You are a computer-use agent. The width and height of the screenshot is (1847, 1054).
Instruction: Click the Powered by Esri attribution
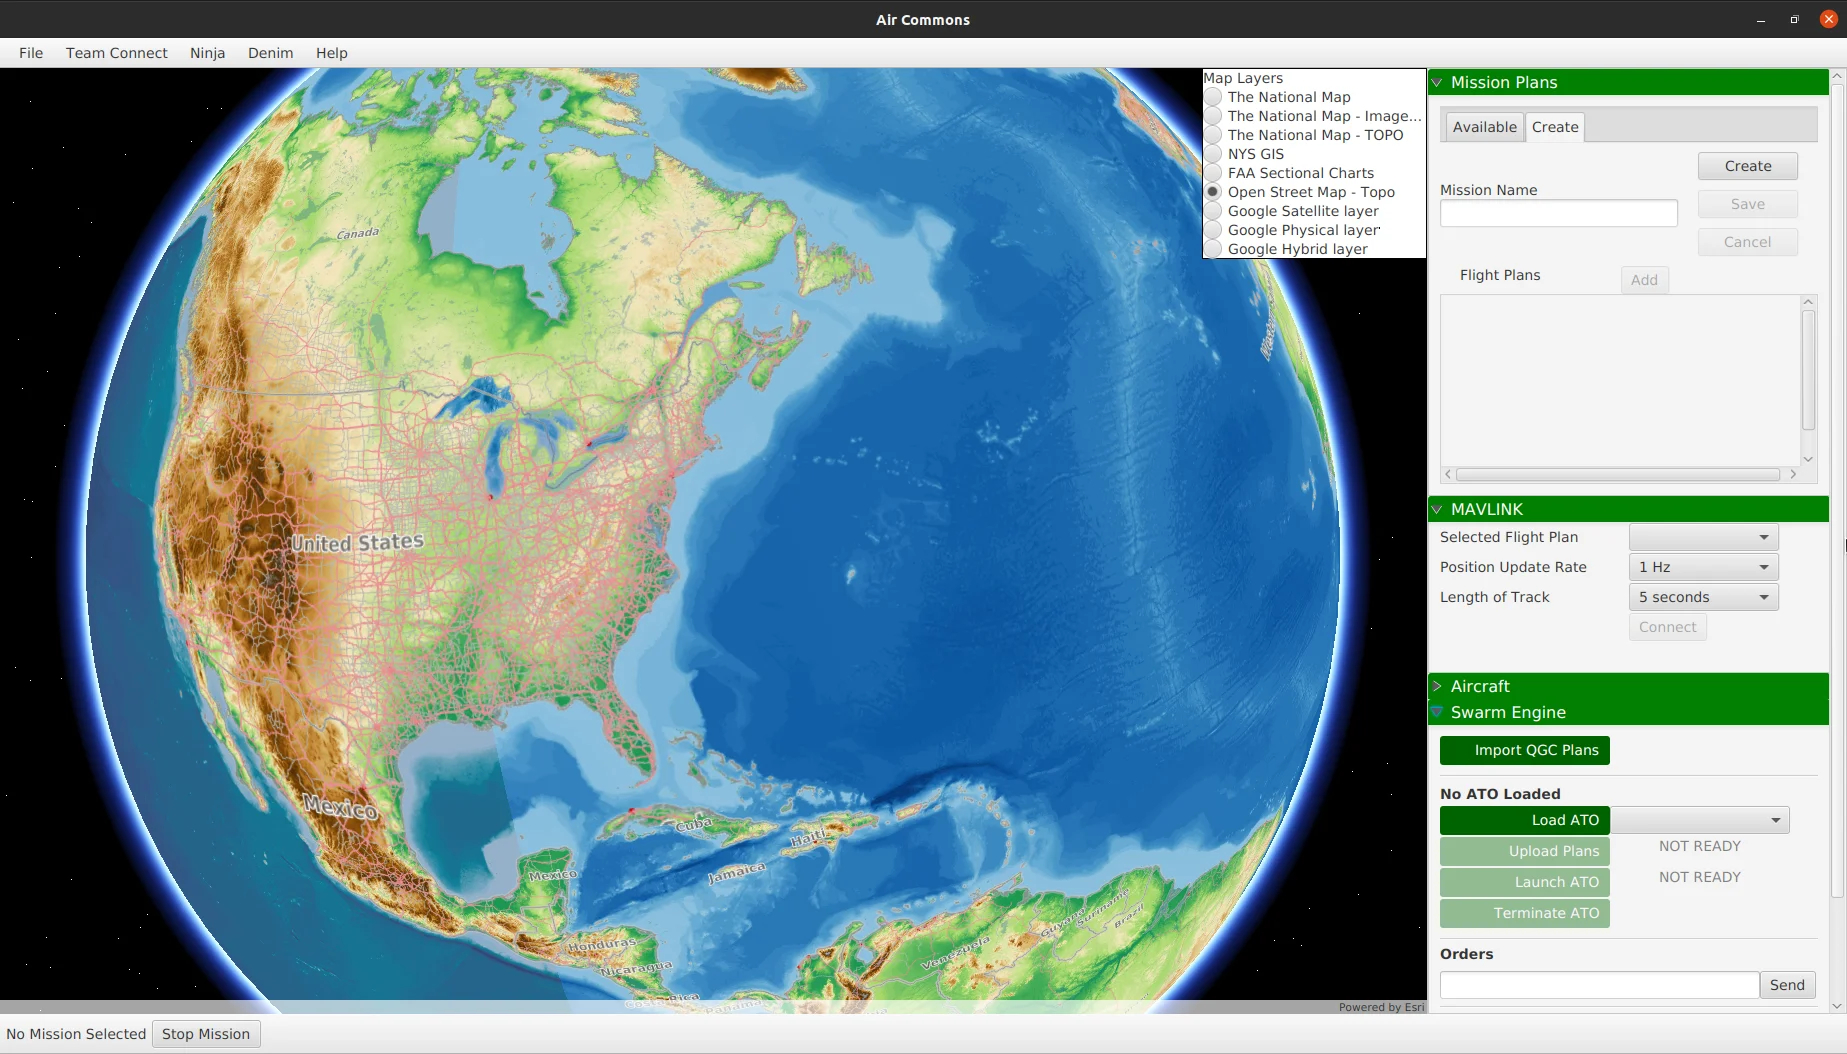[1381, 1008]
